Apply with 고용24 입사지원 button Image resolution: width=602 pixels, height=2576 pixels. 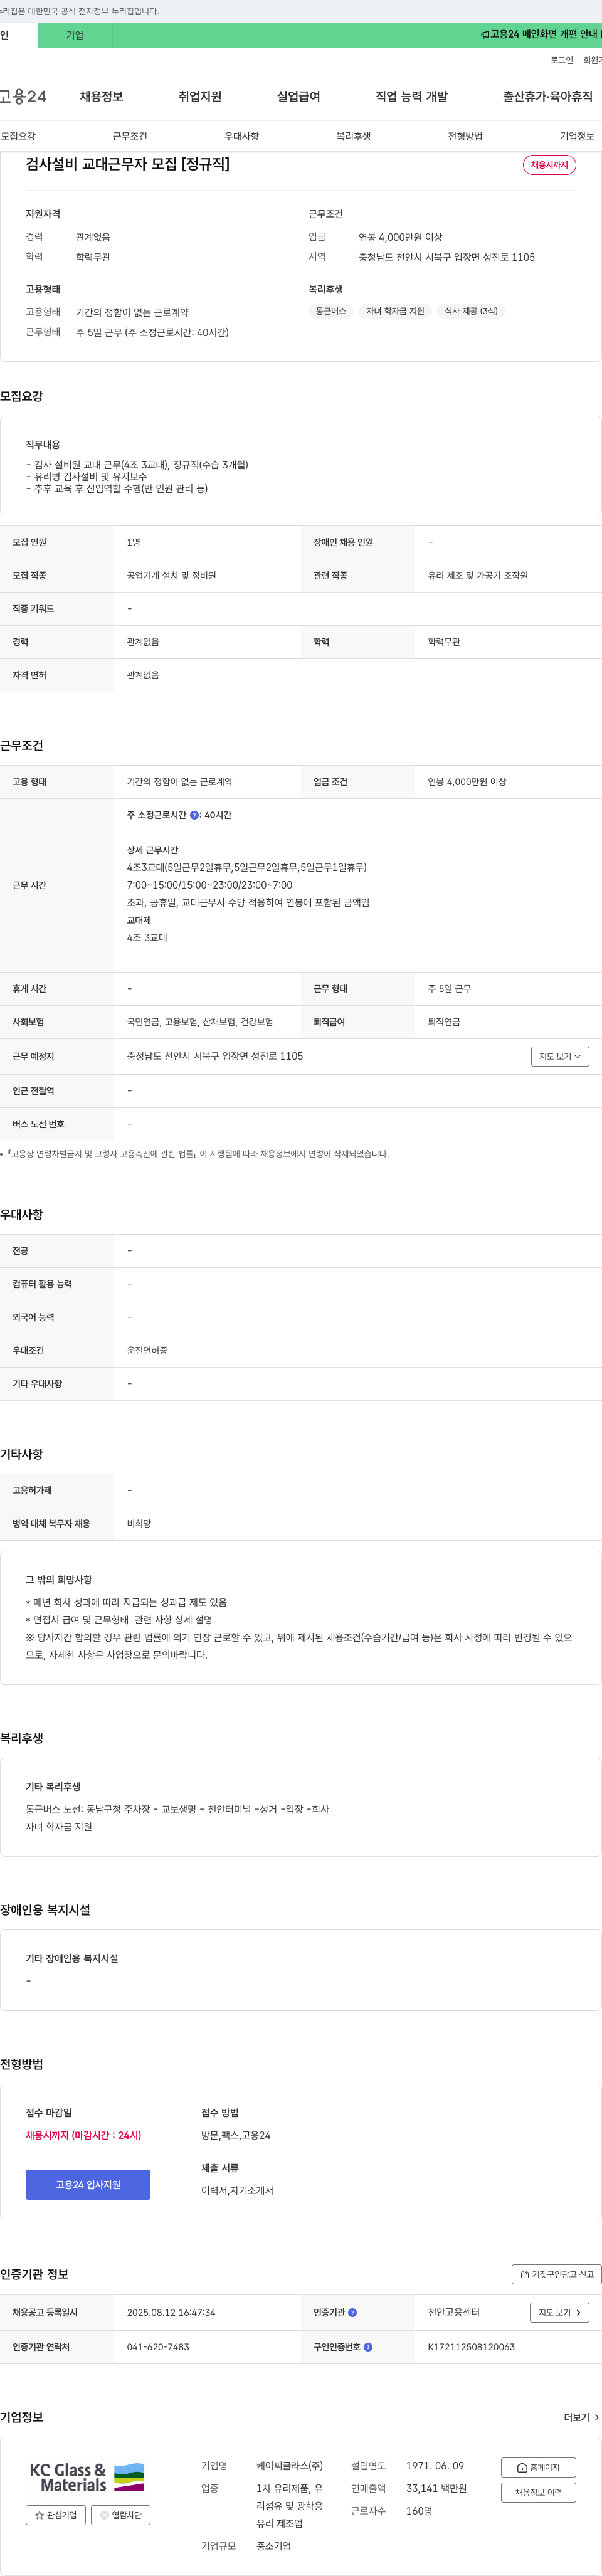pyautogui.click(x=88, y=2185)
